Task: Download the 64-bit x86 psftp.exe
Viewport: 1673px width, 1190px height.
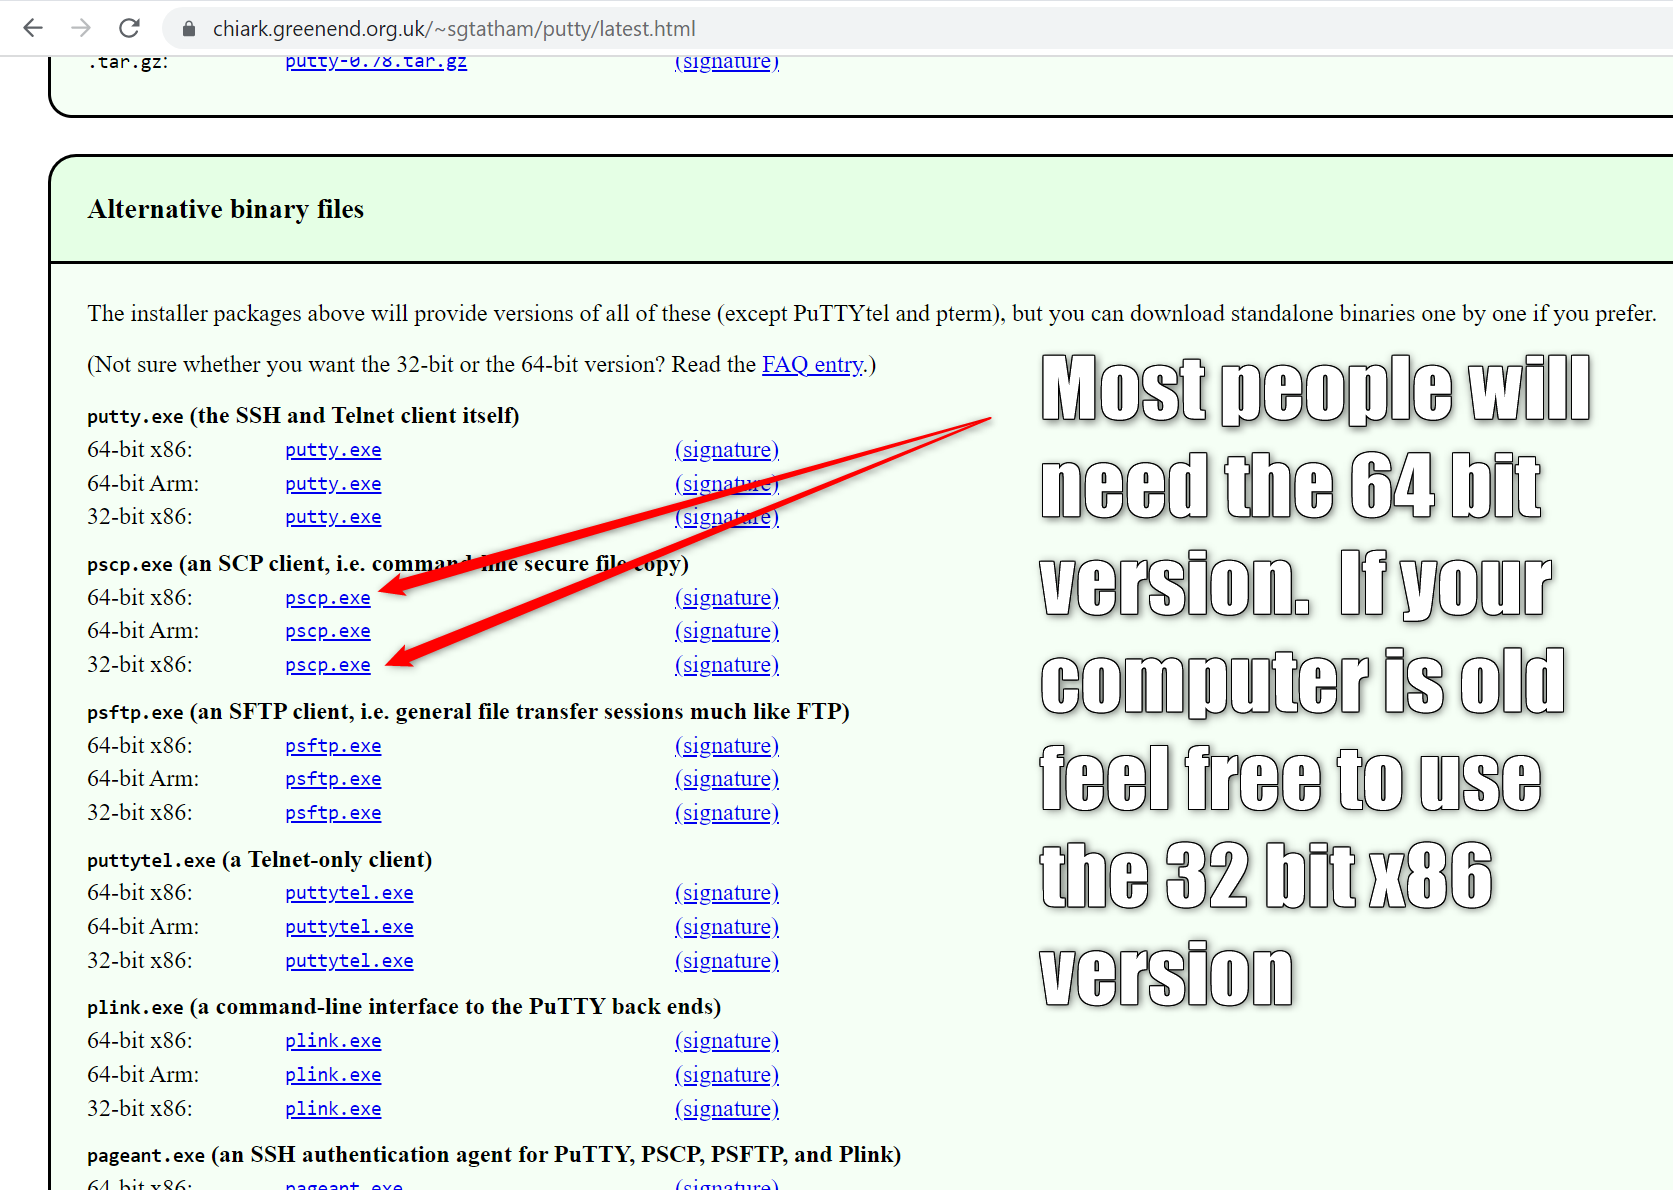Action: (x=333, y=746)
